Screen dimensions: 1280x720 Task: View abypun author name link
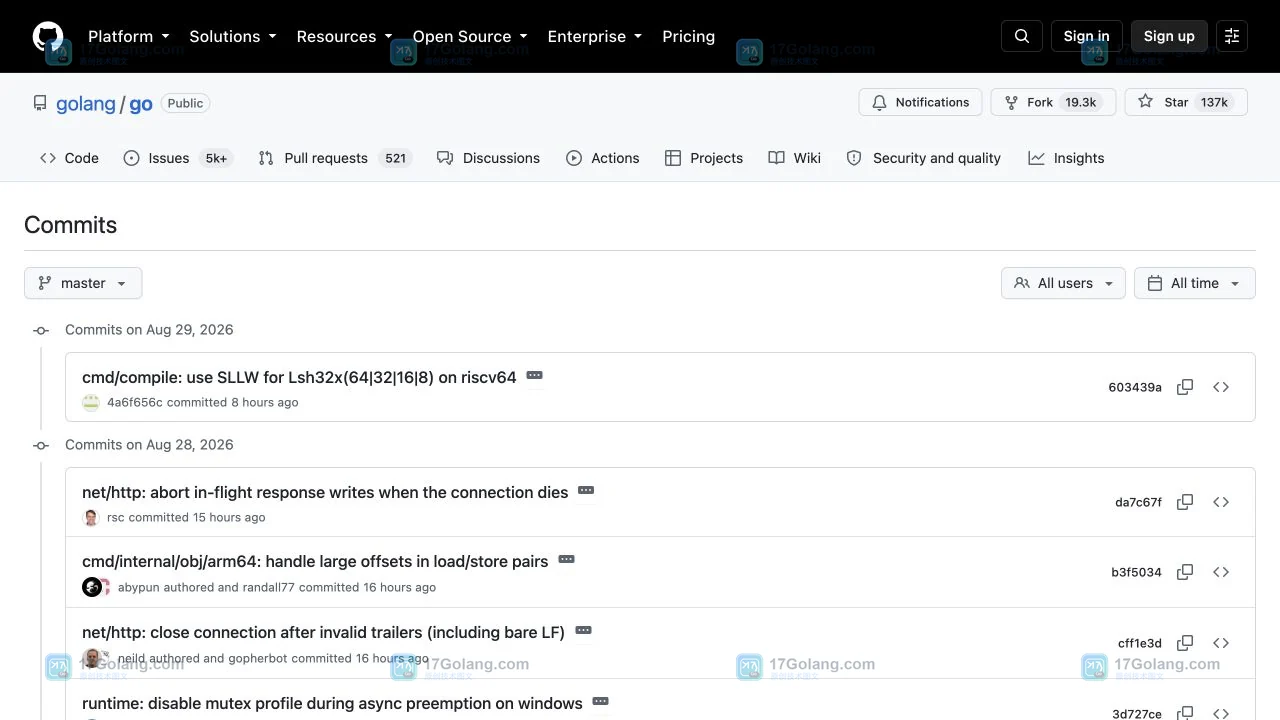click(x=139, y=587)
